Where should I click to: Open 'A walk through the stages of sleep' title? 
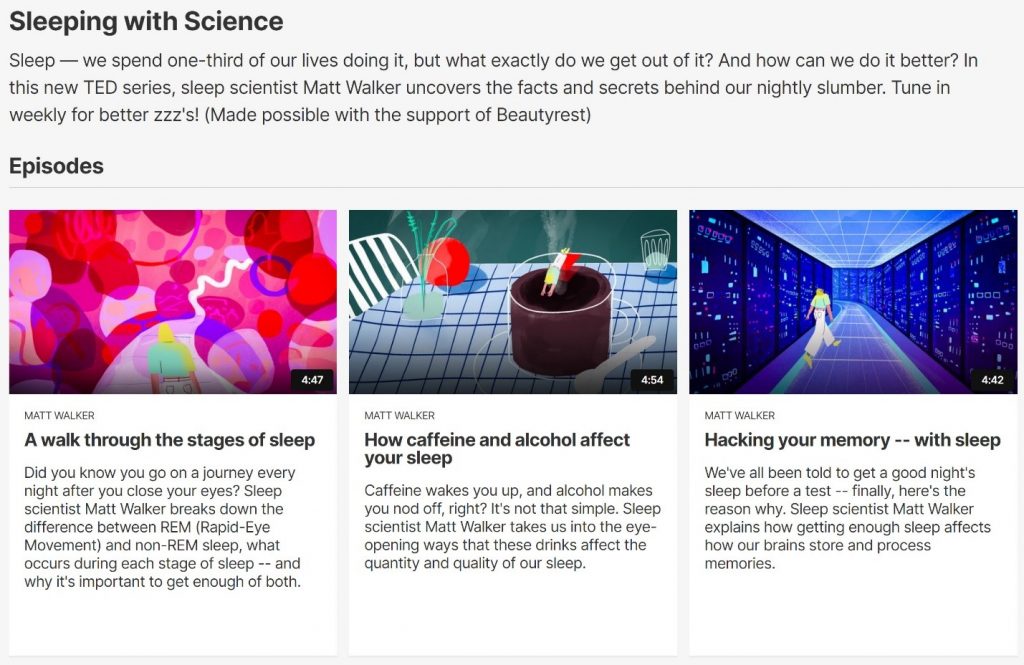[170, 440]
